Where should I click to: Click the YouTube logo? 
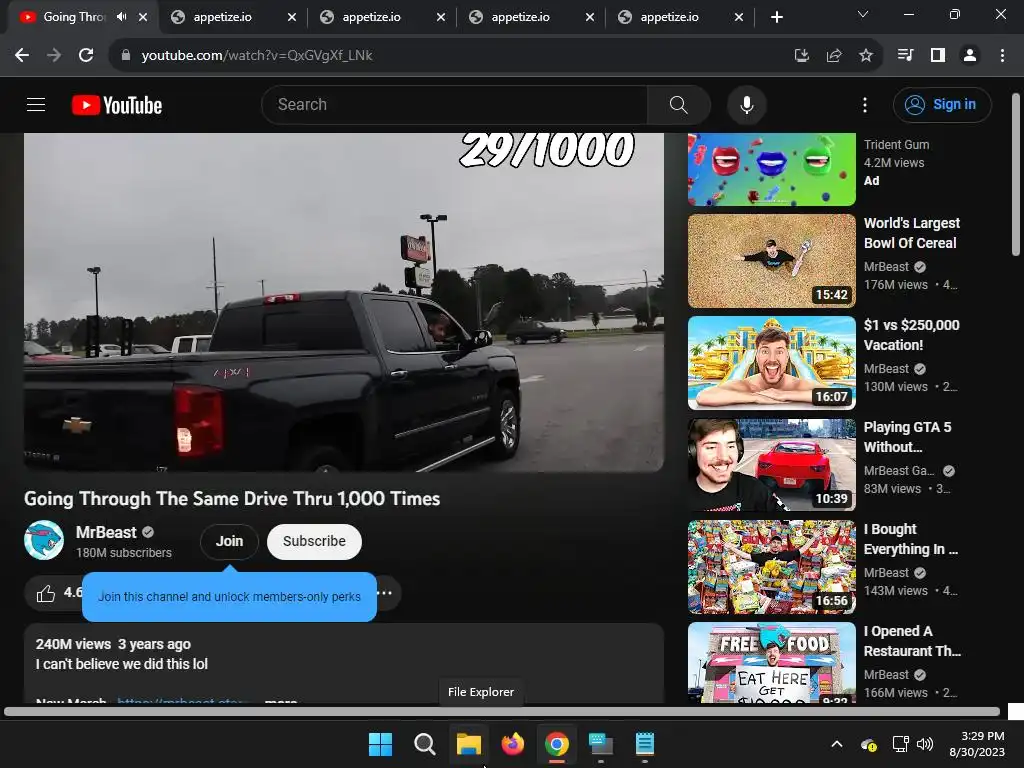(117, 105)
